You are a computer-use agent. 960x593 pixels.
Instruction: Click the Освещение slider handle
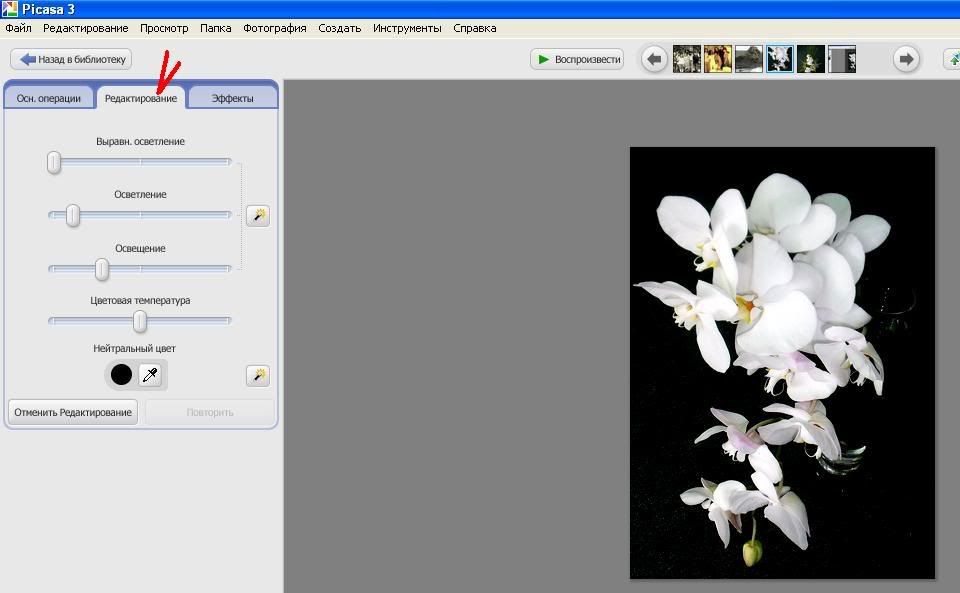102,269
